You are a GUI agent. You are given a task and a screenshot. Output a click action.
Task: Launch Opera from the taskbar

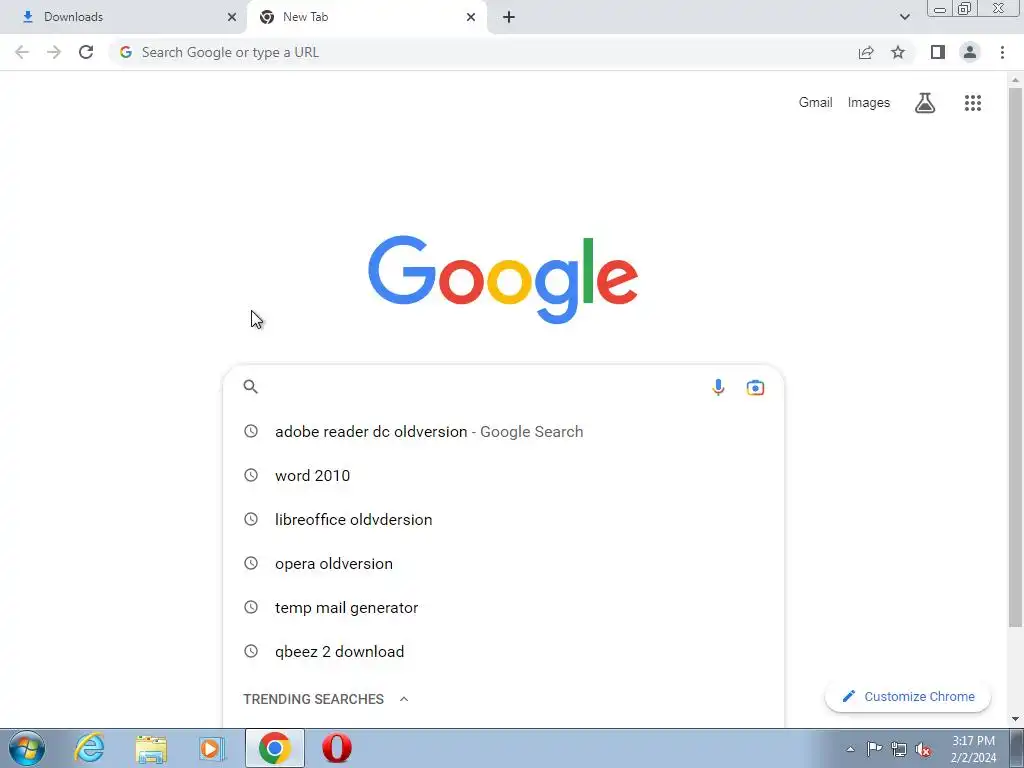(x=337, y=748)
